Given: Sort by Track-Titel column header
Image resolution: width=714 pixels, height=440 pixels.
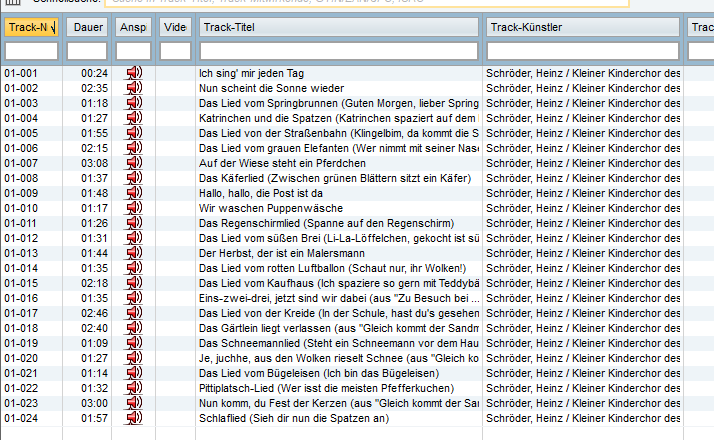Looking at the screenshot, I should (338, 27).
